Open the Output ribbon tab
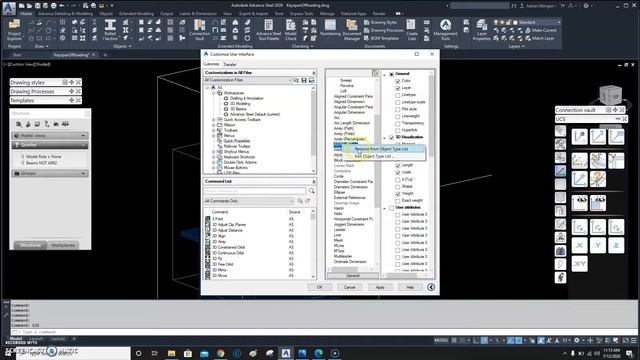 [166, 13]
